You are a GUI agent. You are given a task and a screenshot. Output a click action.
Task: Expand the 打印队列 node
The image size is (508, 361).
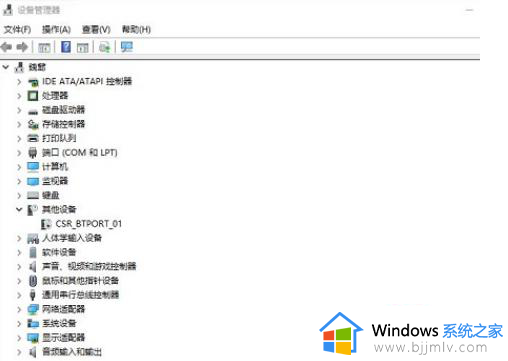(x=19, y=138)
